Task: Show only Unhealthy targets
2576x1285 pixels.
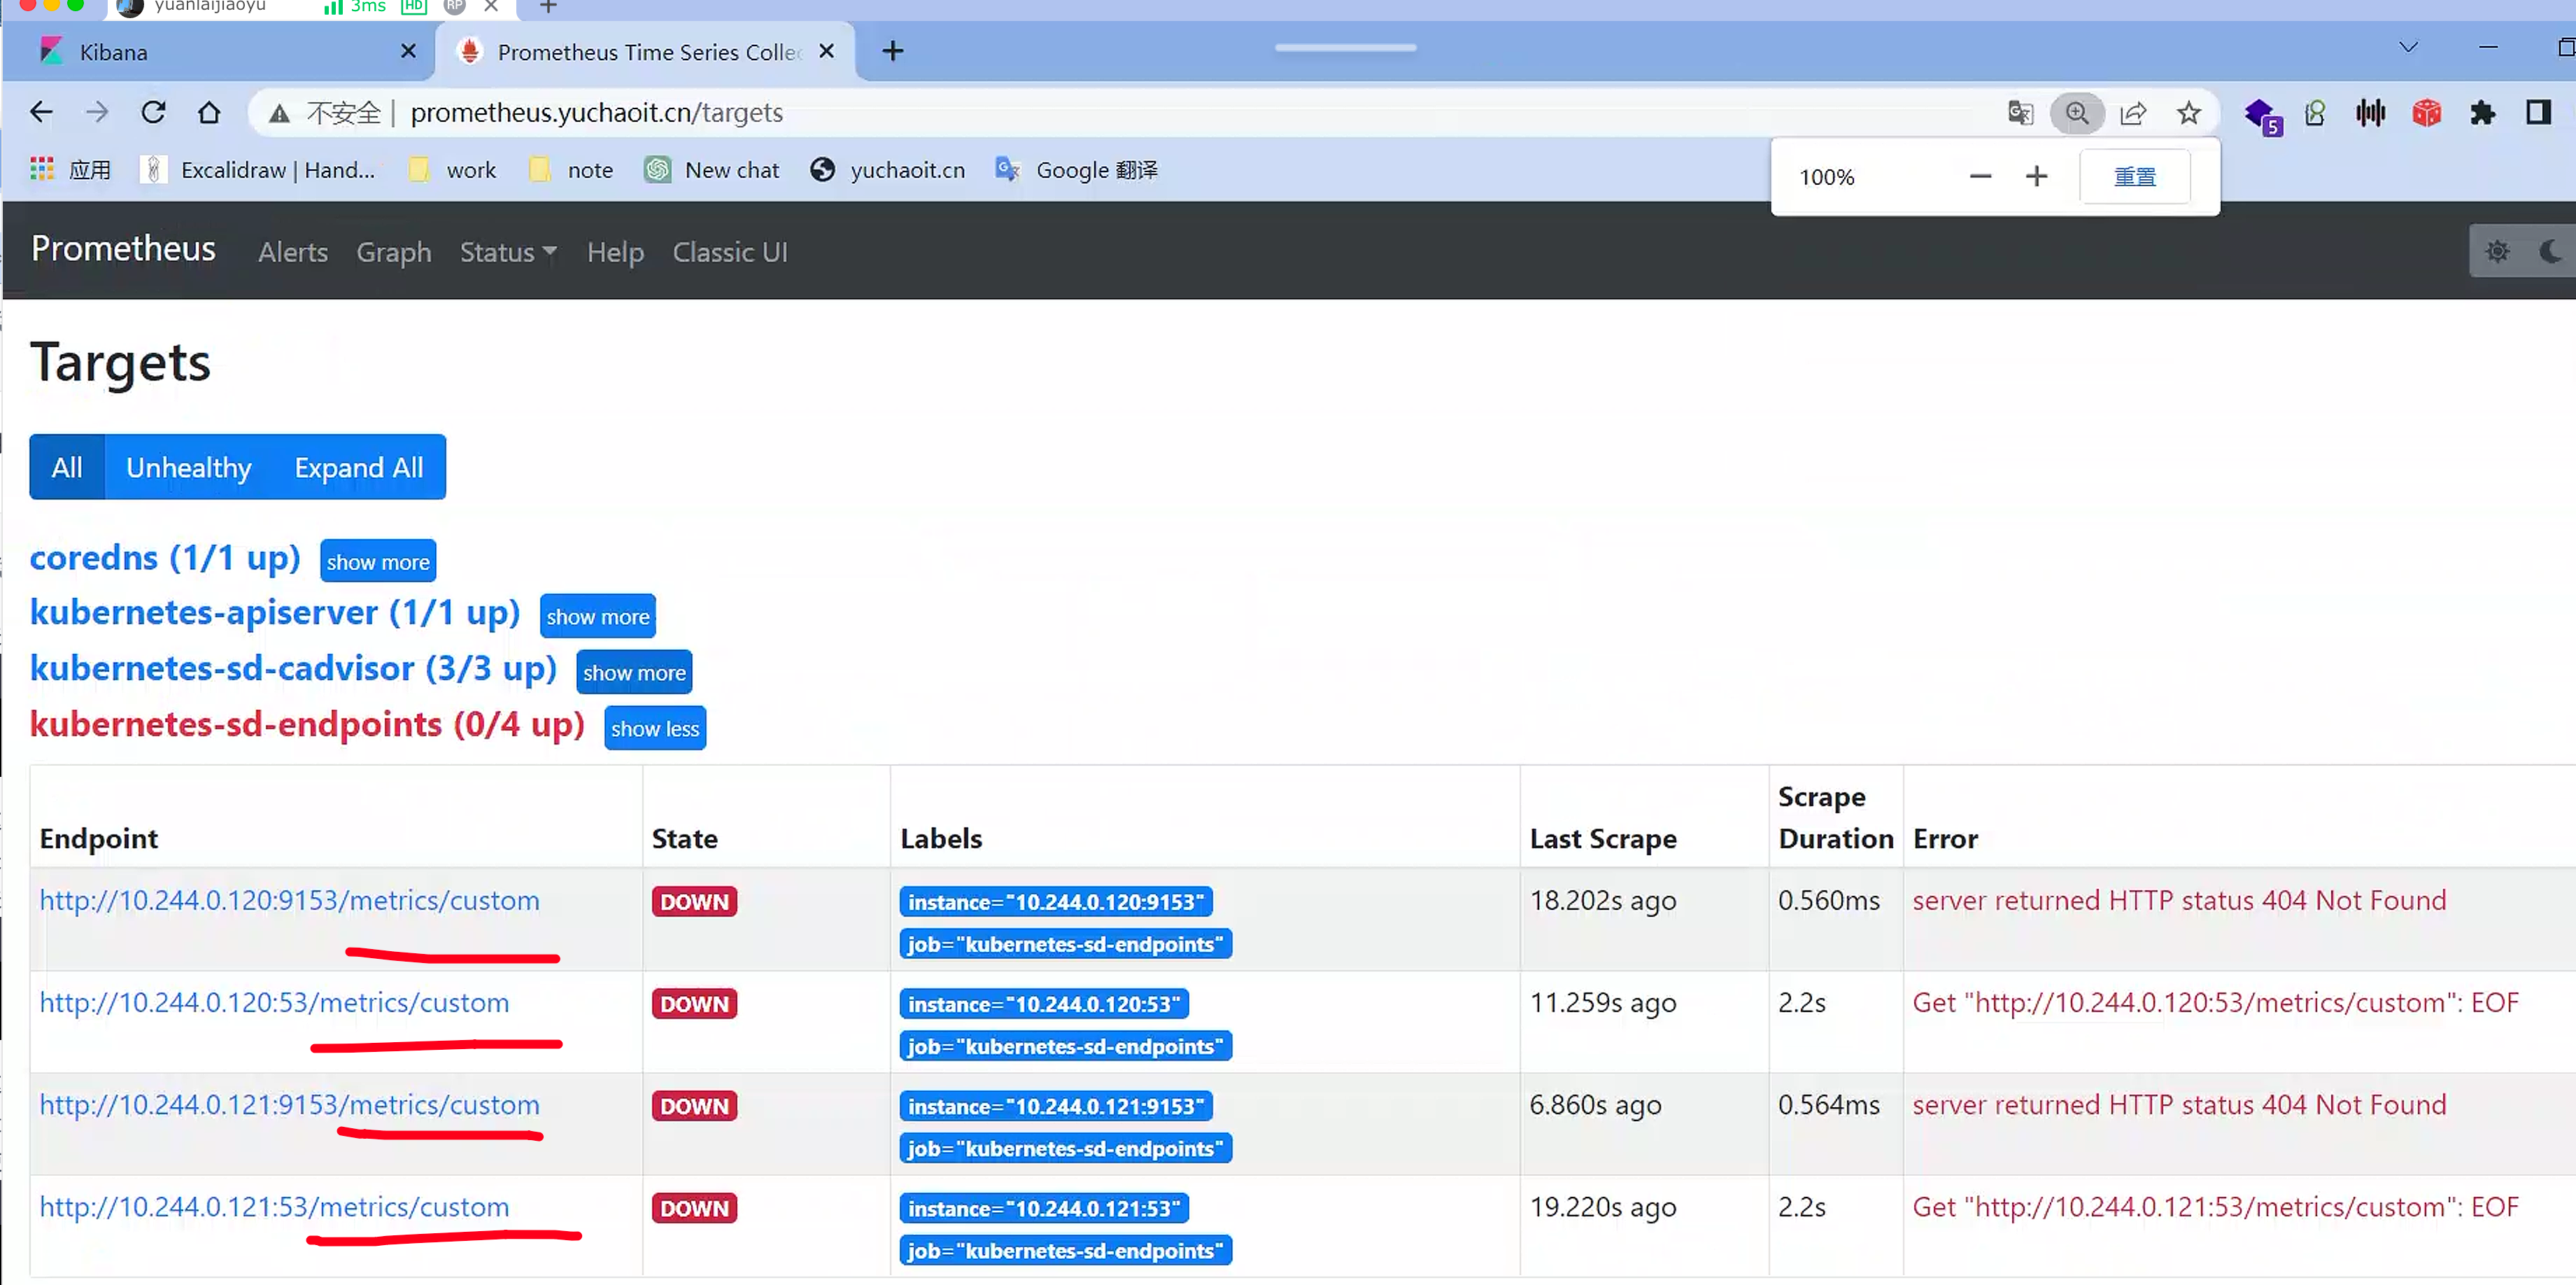Action: [188, 467]
